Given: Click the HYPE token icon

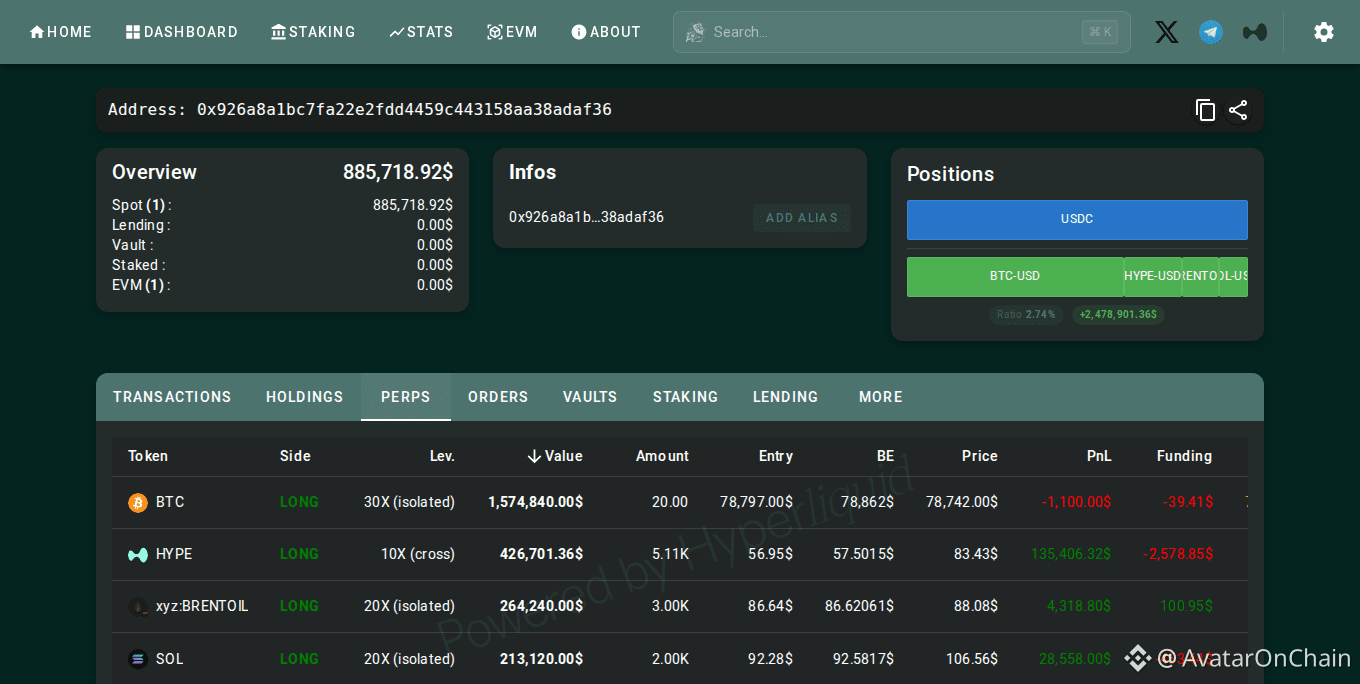Looking at the screenshot, I should point(138,554).
